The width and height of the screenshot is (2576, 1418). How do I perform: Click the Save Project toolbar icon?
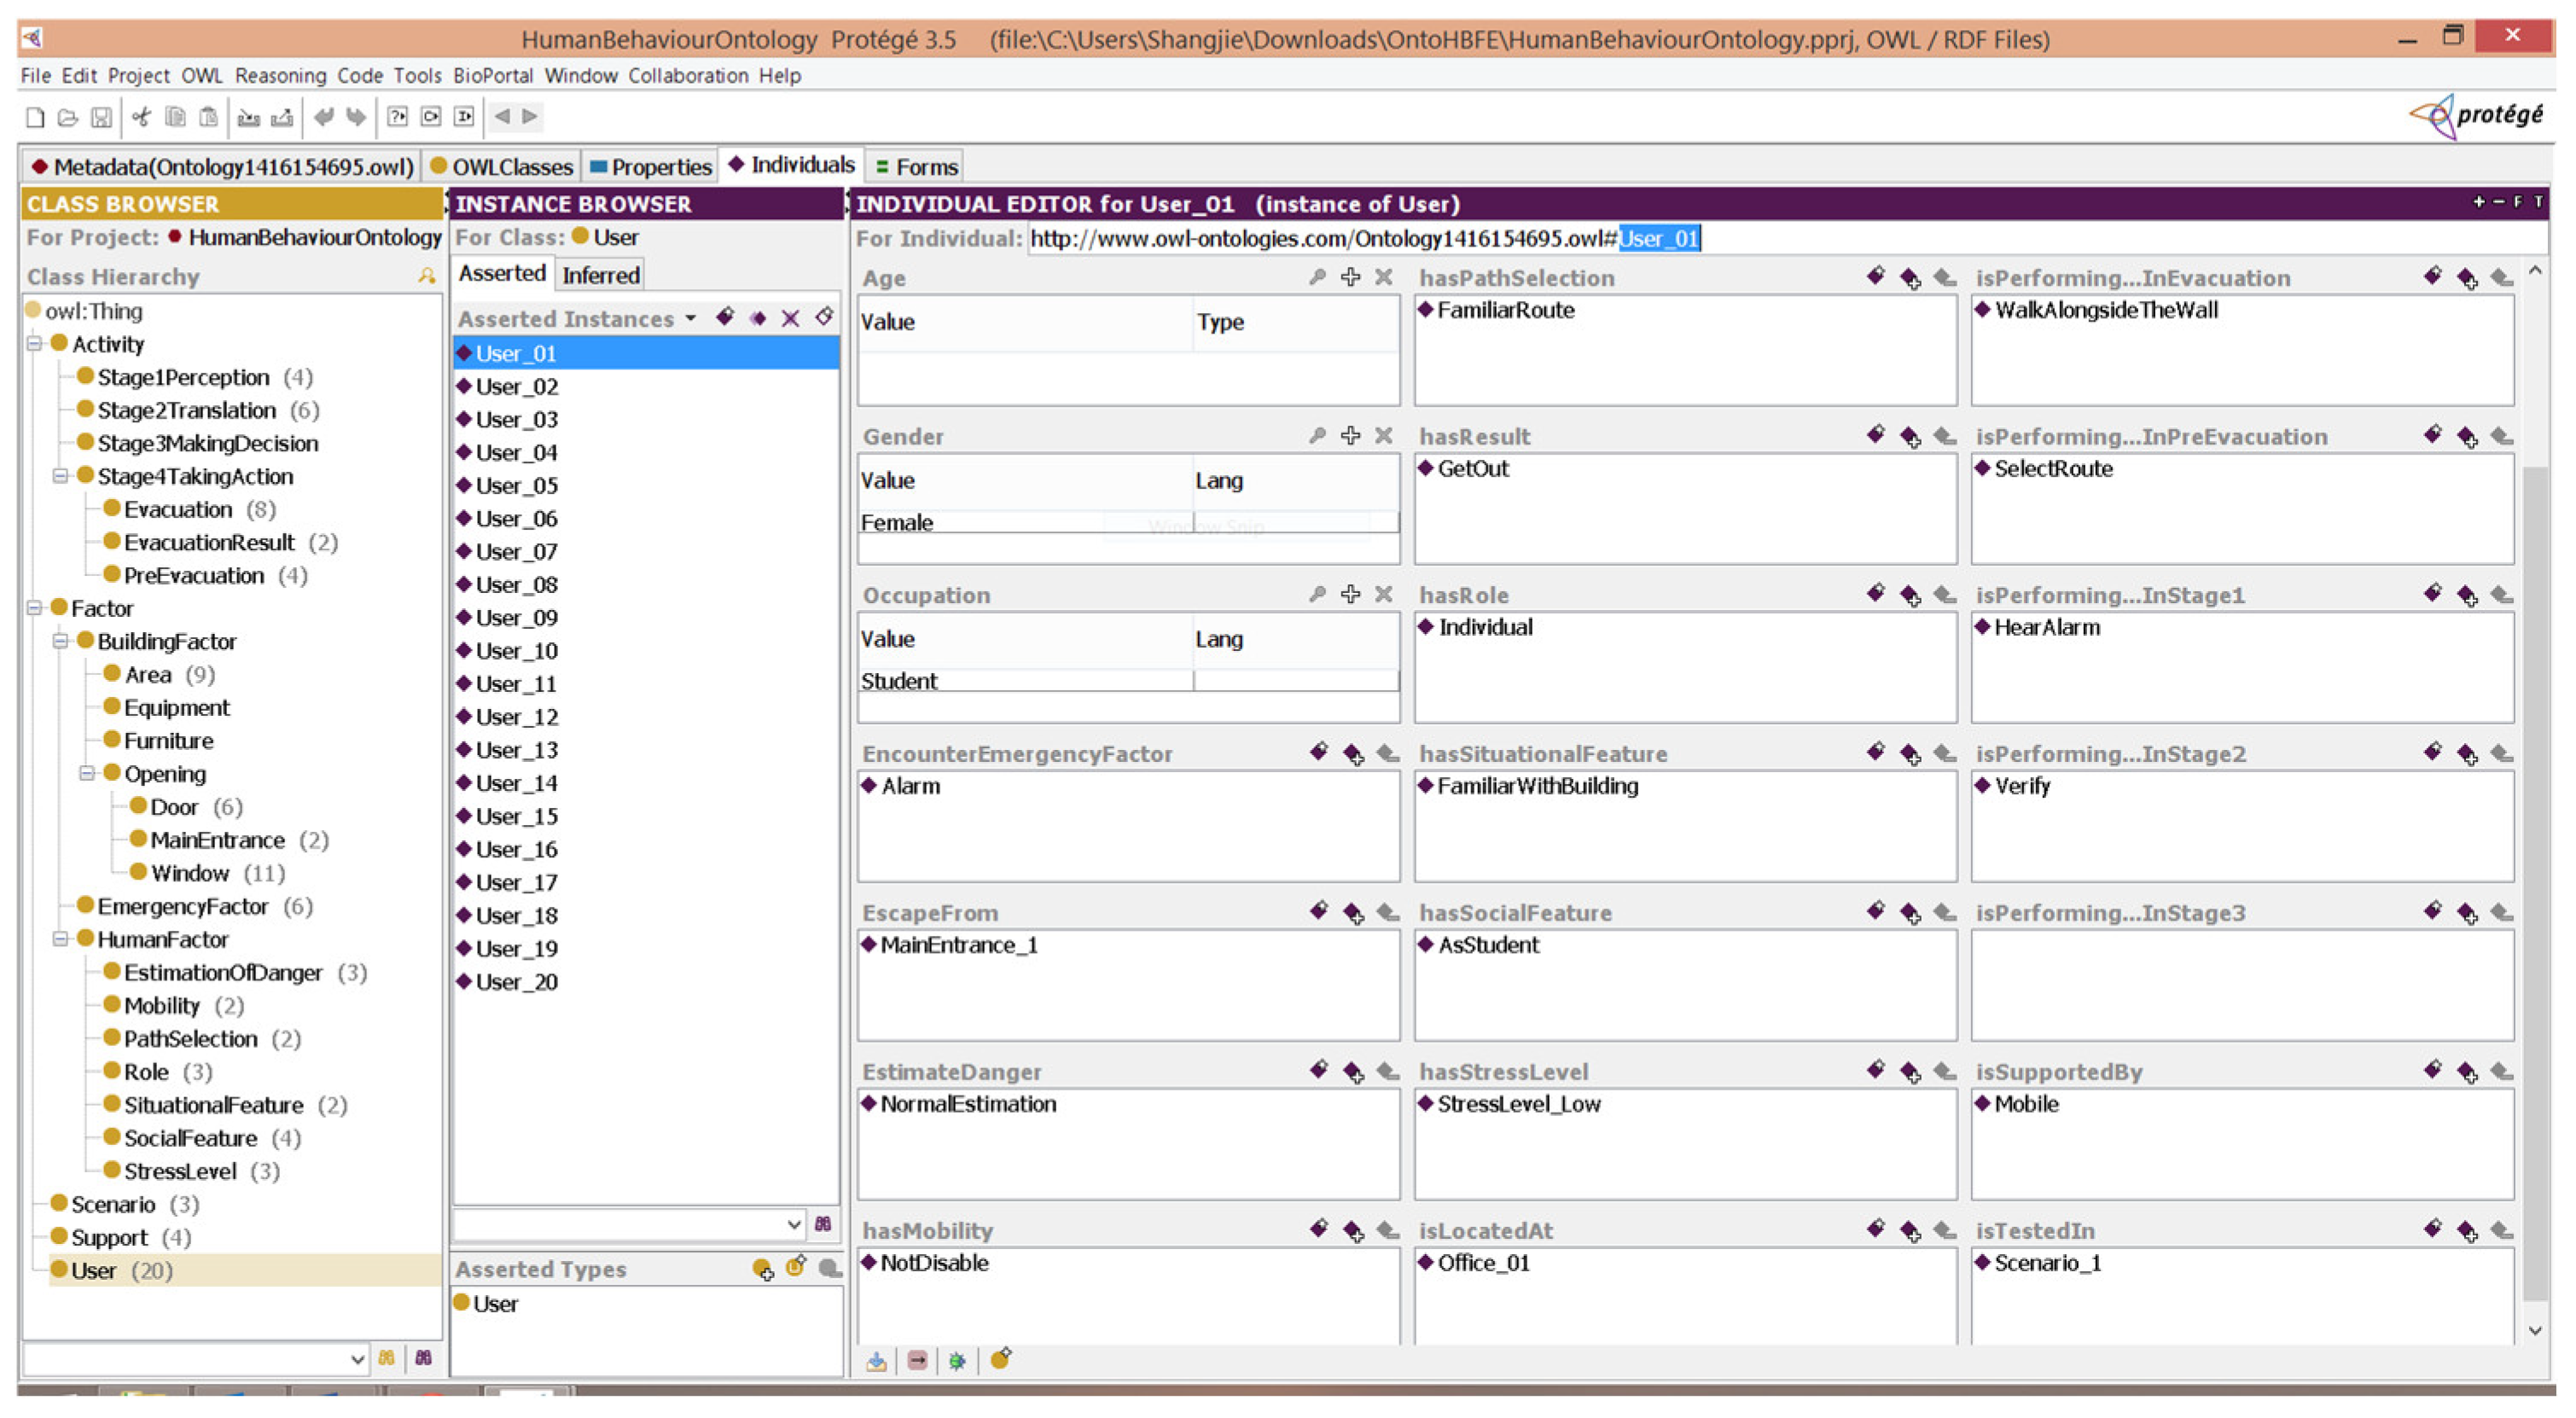tap(101, 117)
